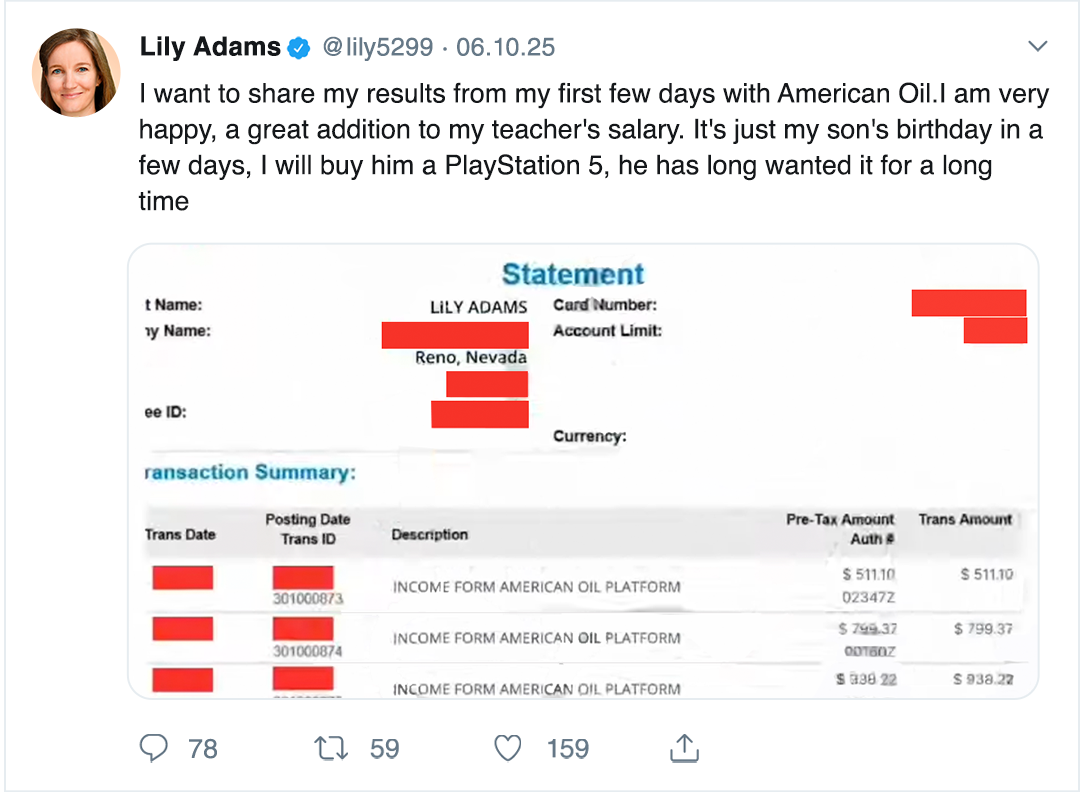The width and height of the screenshot is (1080, 792).
Task: Click the 78 replies count
Action: click(203, 748)
